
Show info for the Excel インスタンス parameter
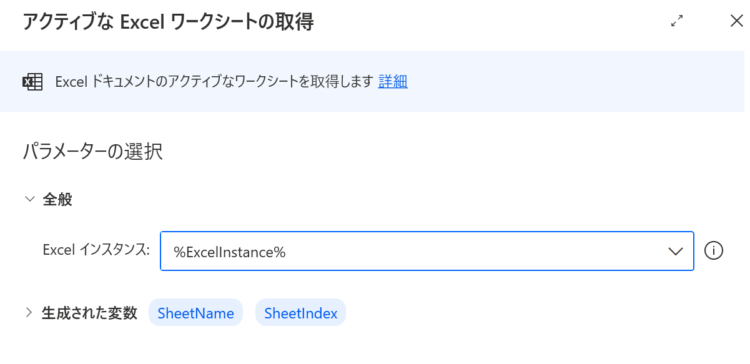pos(713,251)
